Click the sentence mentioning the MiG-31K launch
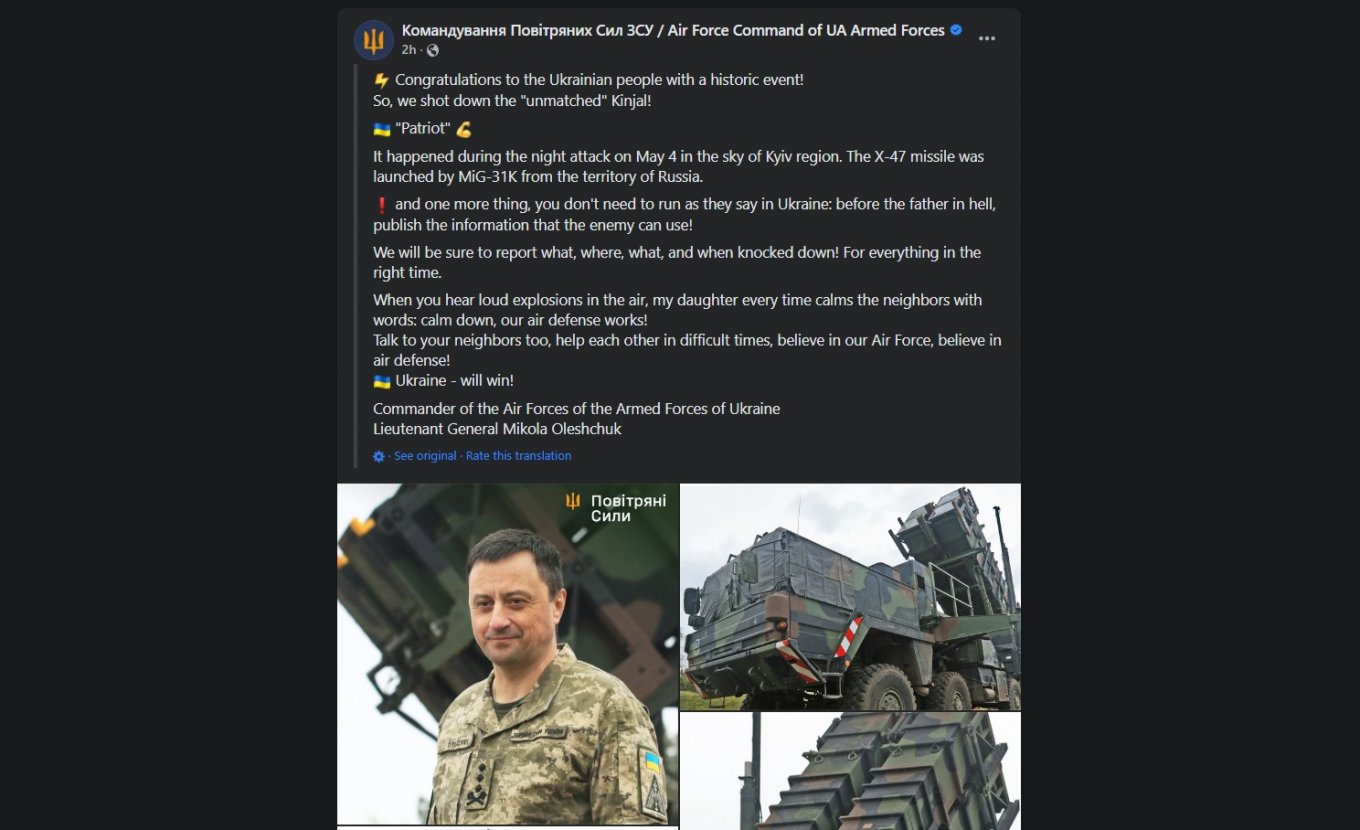The width and height of the screenshot is (1360, 830). 678,166
